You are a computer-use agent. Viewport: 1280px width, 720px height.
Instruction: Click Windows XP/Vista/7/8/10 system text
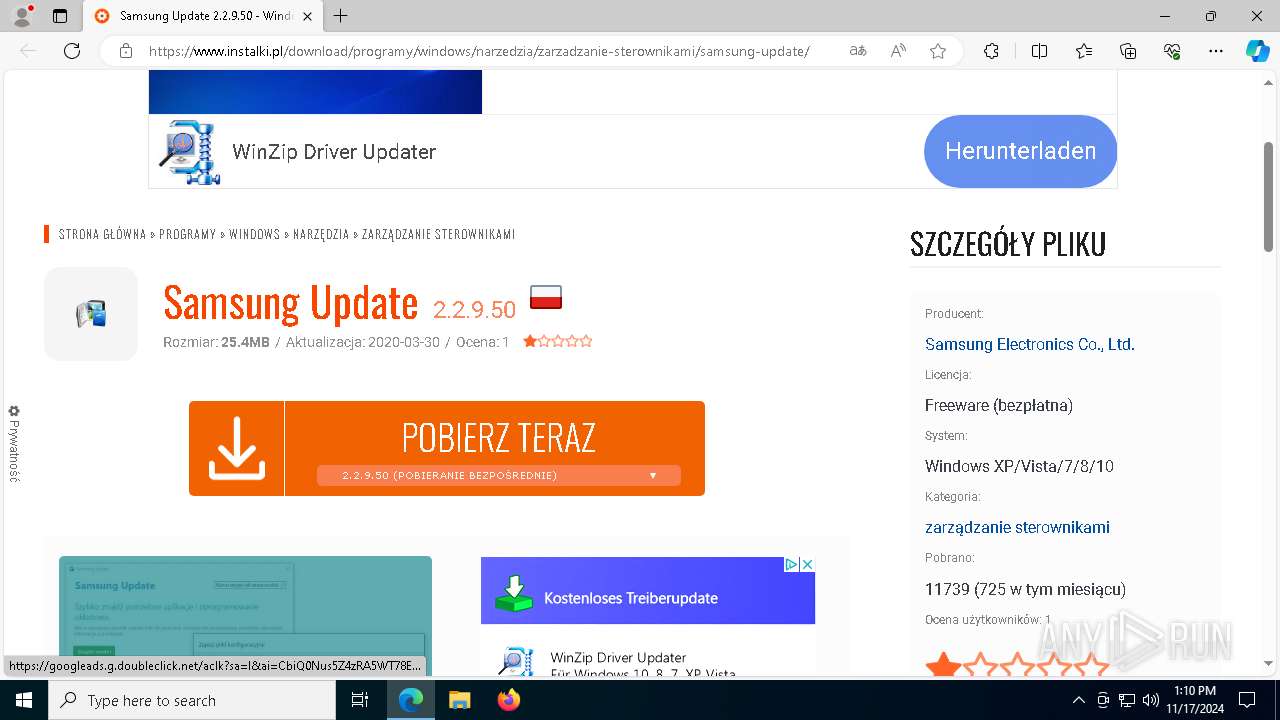coord(1019,466)
